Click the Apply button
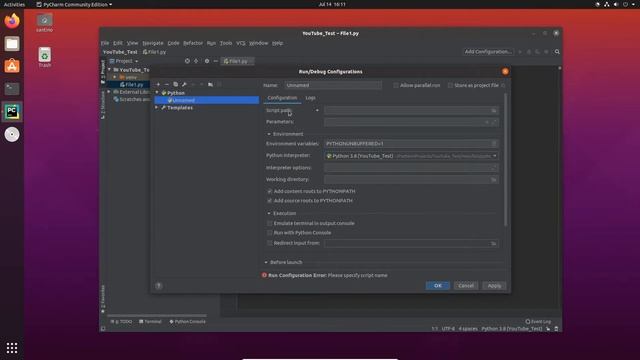The height and width of the screenshot is (360, 640). pos(494,286)
